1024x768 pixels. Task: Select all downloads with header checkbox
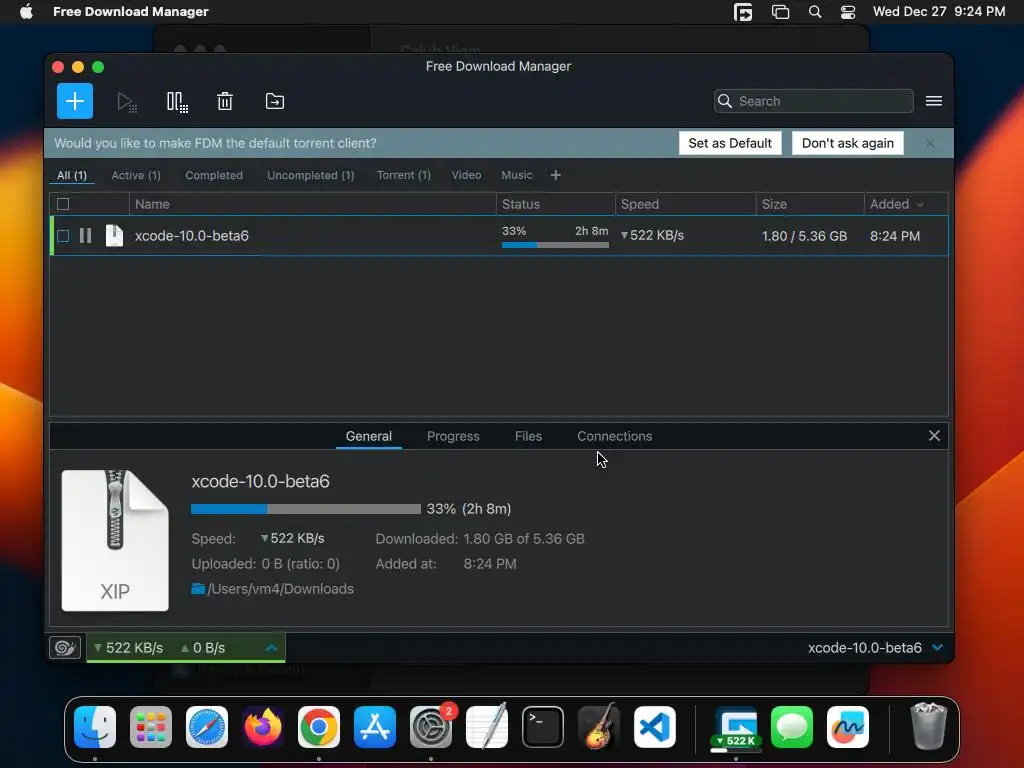point(63,204)
